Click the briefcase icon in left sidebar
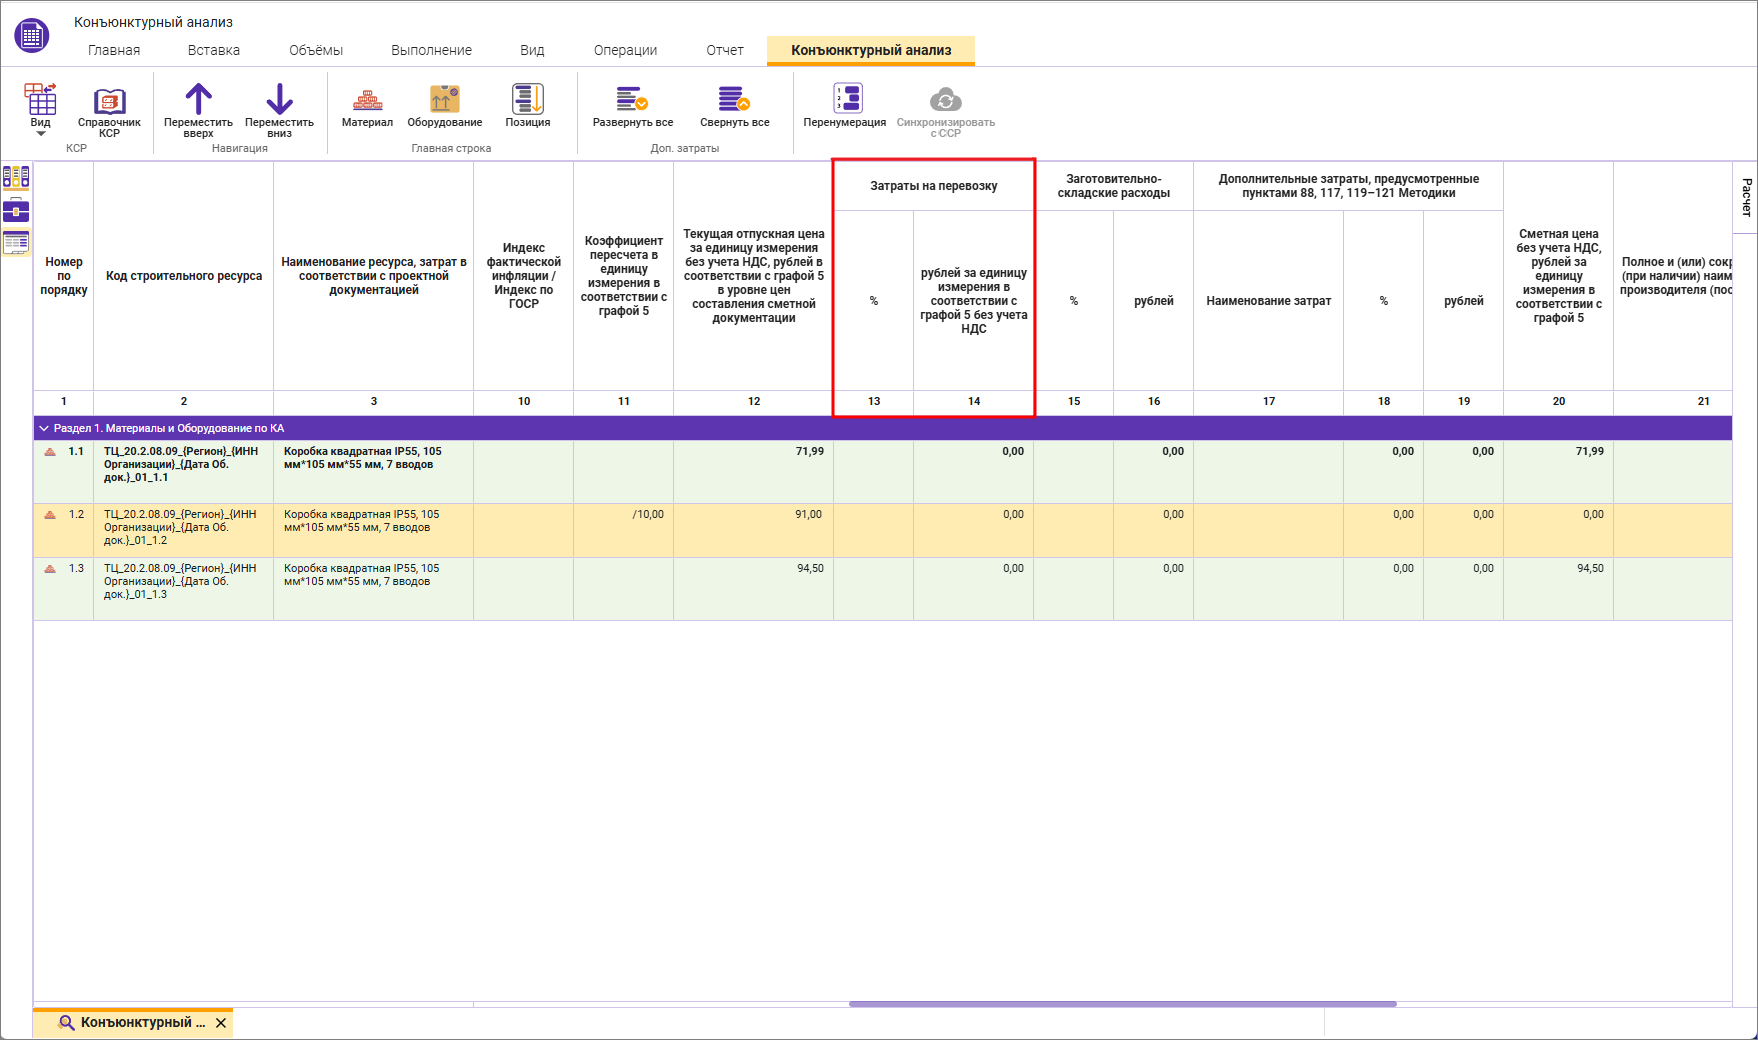The width and height of the screenshot is (1758, 1040). [16, 210]
